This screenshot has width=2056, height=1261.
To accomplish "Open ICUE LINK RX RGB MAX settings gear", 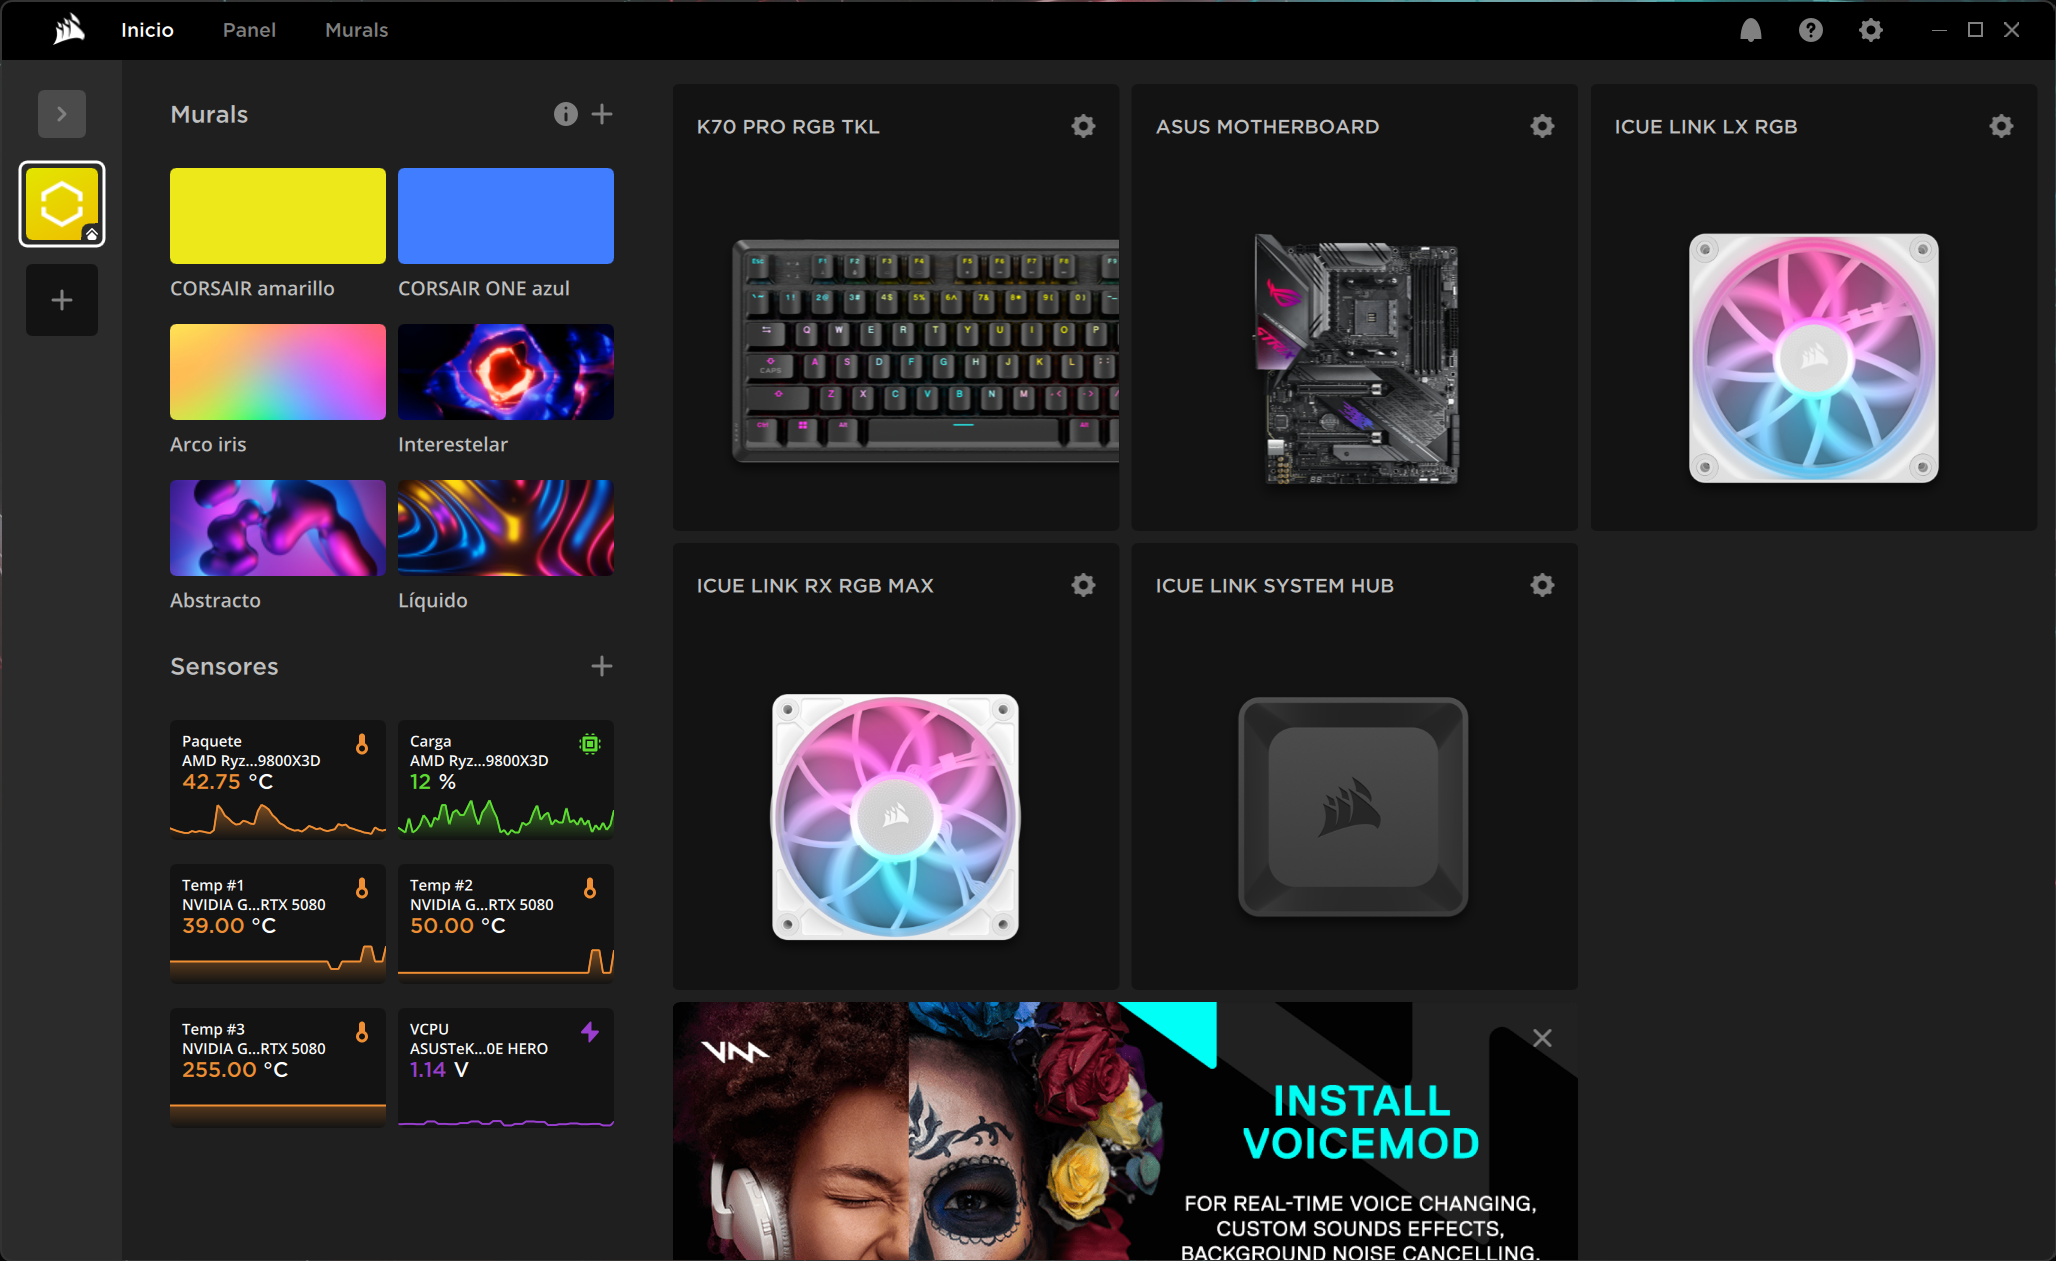I will (x=1083, y=585).
